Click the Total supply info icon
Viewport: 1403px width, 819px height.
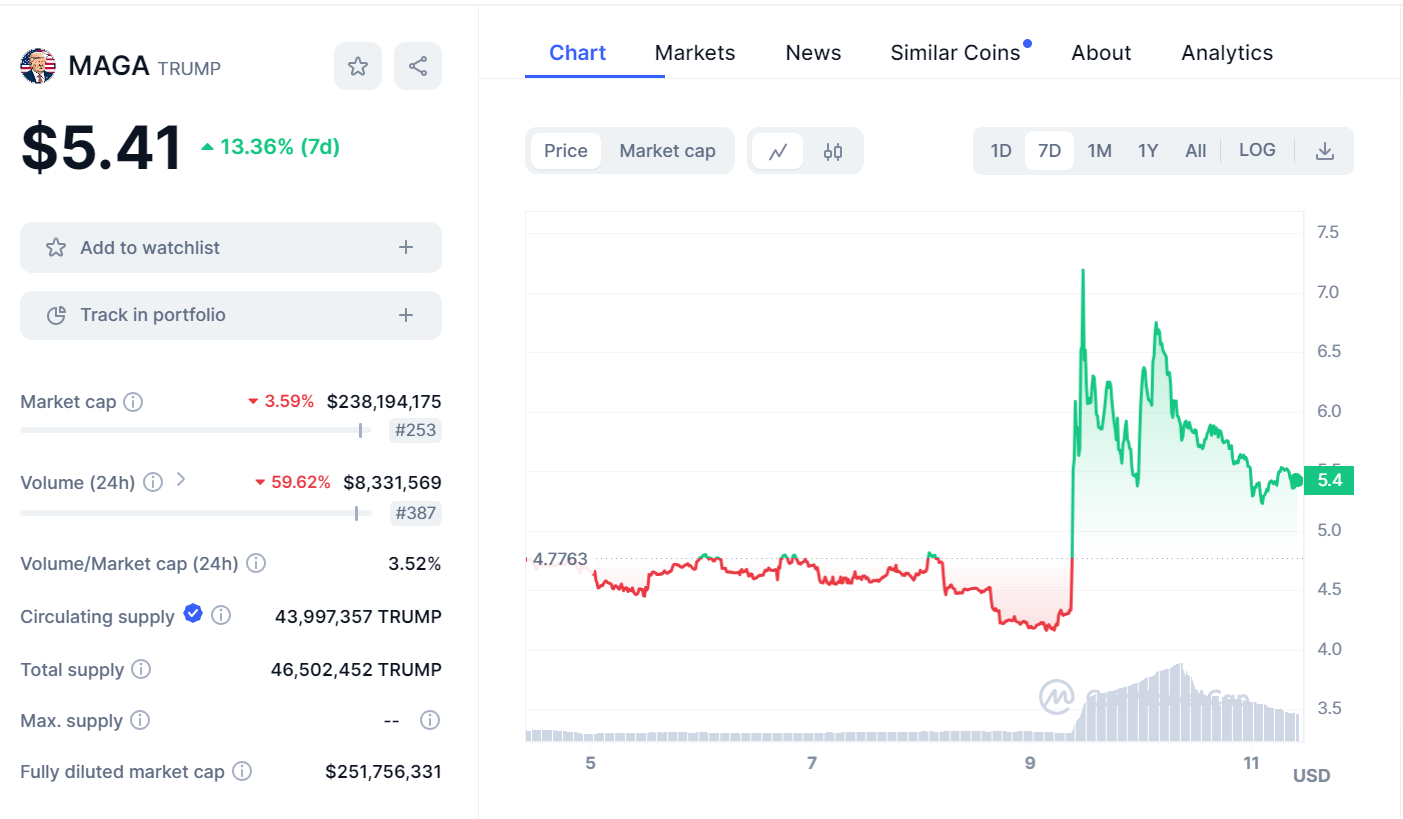point(141,669)
